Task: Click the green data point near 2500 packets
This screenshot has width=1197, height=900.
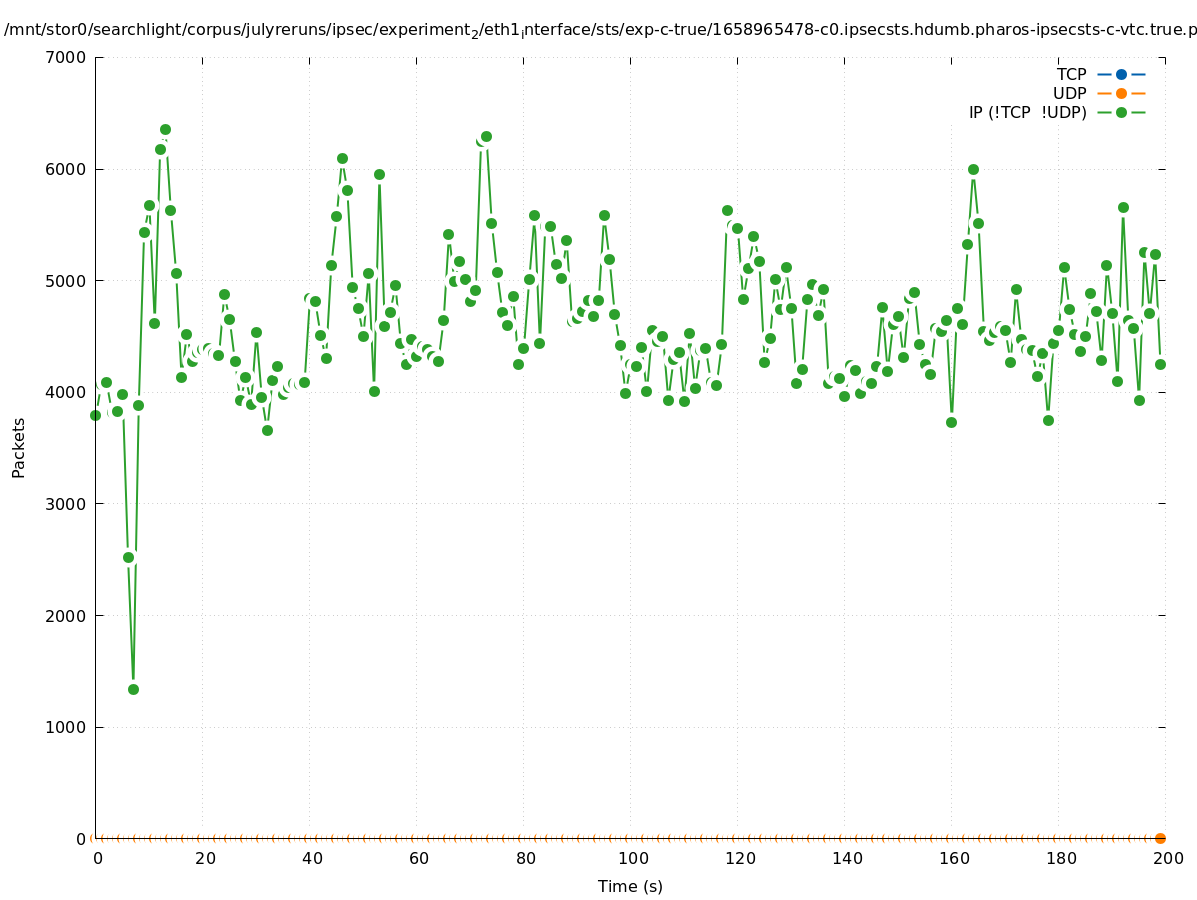Action: point(128,557)
